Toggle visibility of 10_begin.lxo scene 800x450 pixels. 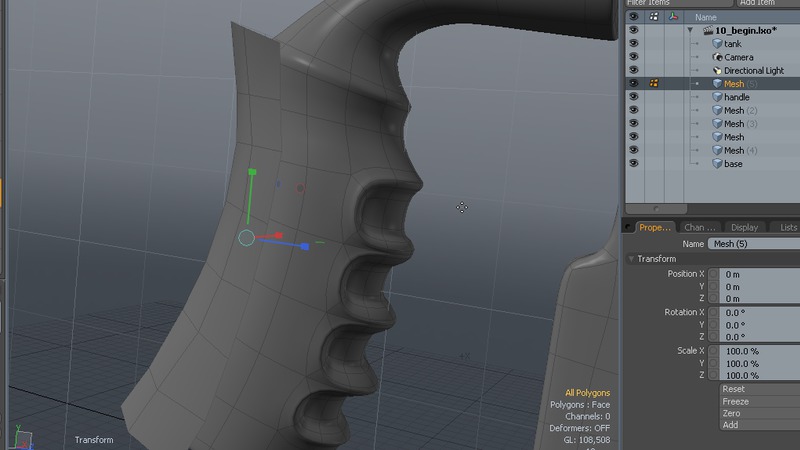(x=634, y=30)
